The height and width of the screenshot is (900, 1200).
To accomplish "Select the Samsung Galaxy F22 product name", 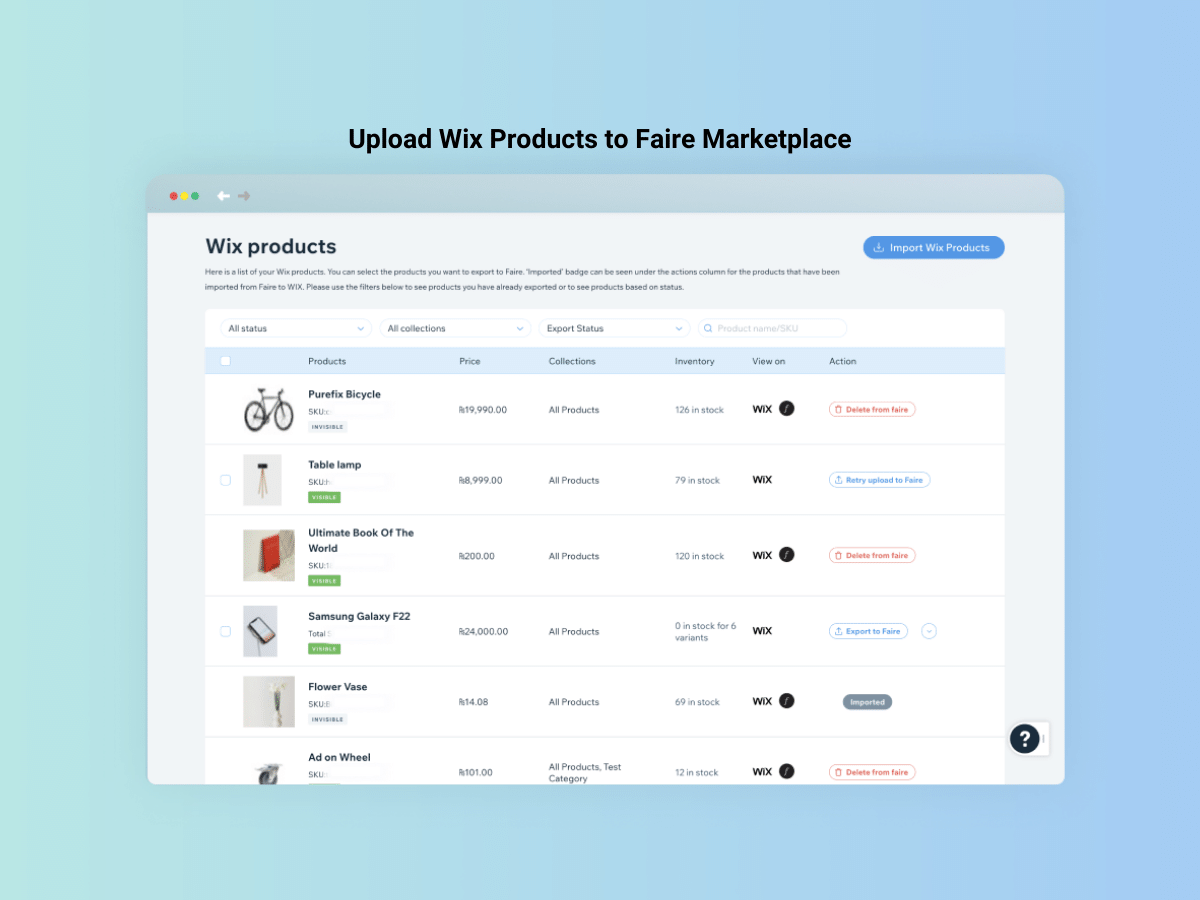I will 359,616.
